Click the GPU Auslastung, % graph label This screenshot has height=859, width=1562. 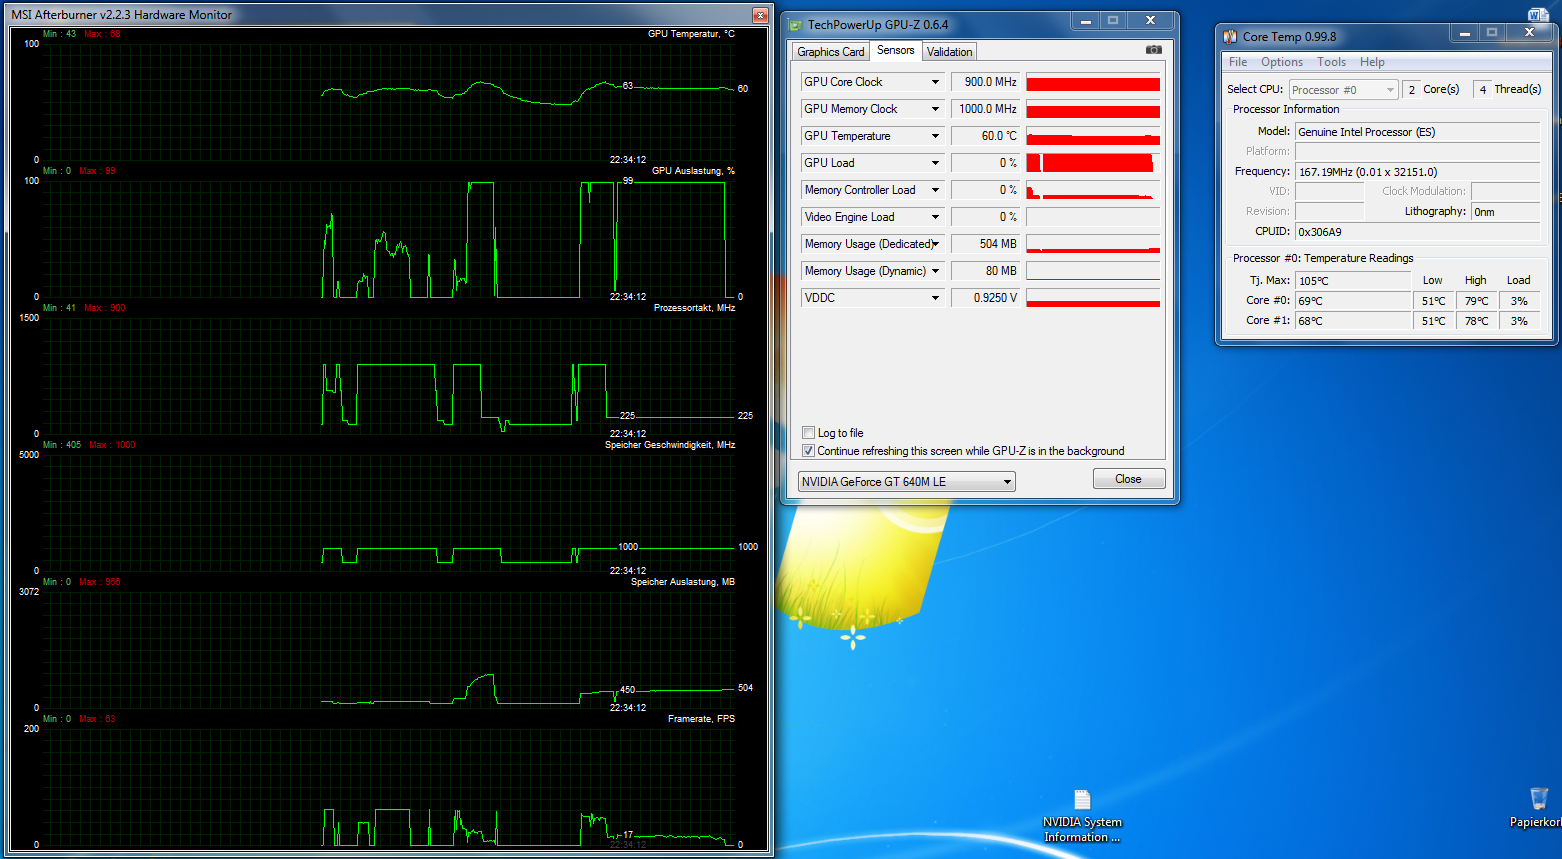coord(693,171)
